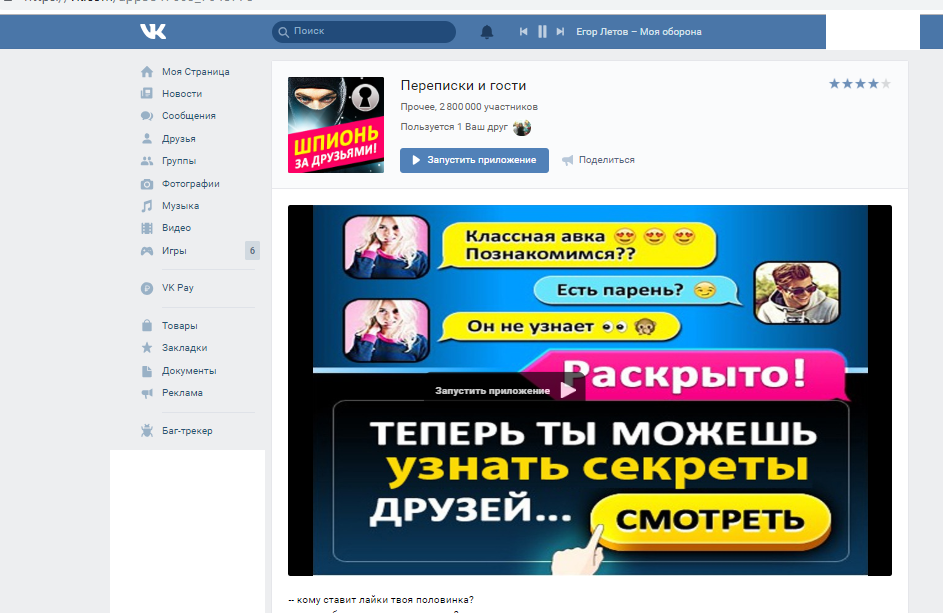The width and height of the screenshot is (943, 613).
Task: Click the film icon beside Видео
Action: [147, 228]
